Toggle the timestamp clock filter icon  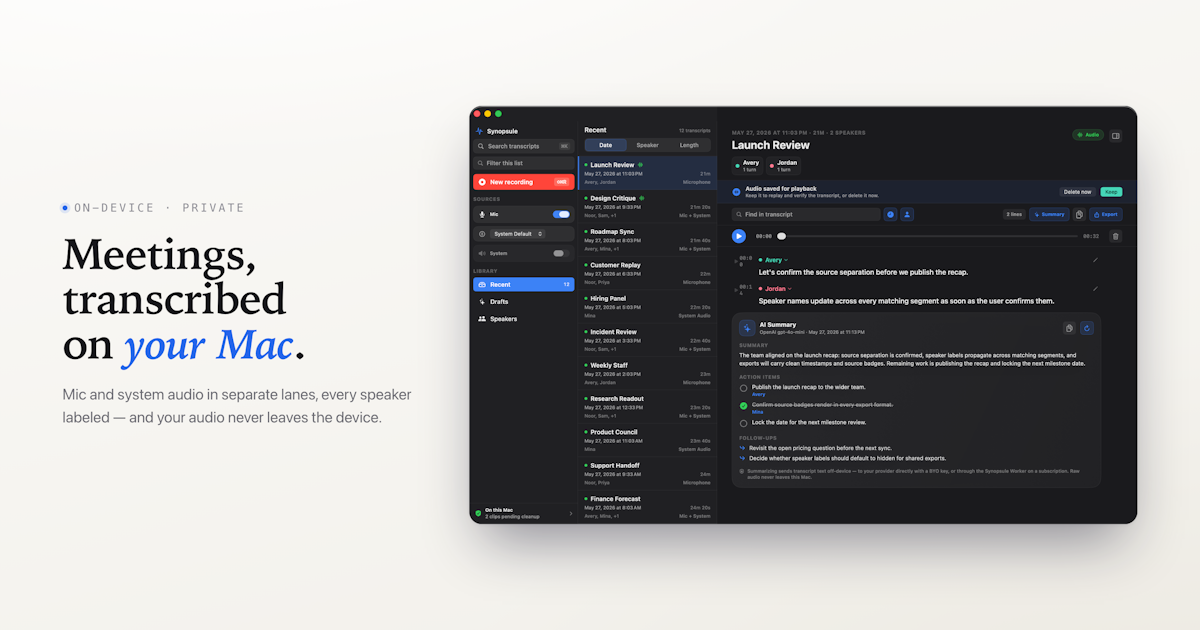(890, 214)
